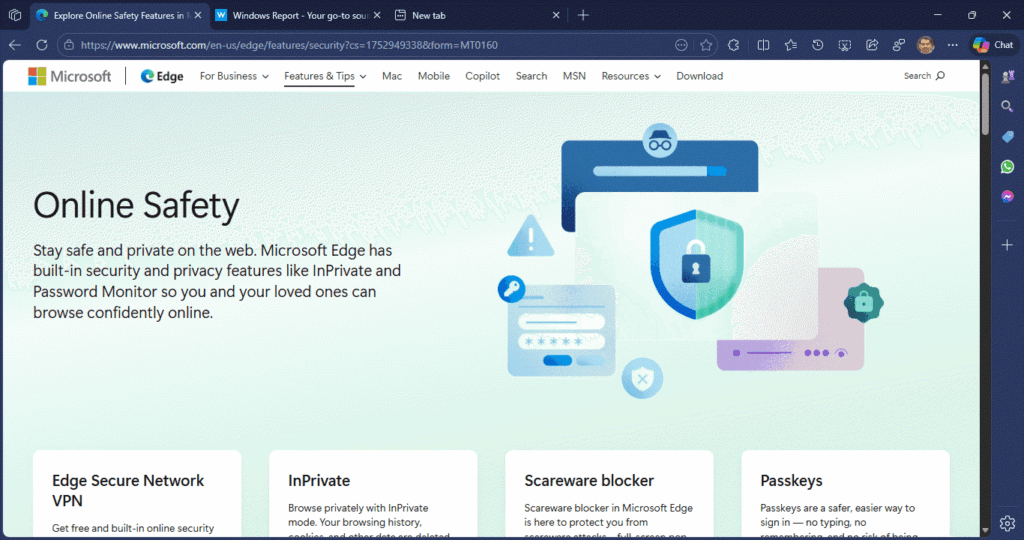Open Split screen view
Screen dimensions: 1024x540
763,45
